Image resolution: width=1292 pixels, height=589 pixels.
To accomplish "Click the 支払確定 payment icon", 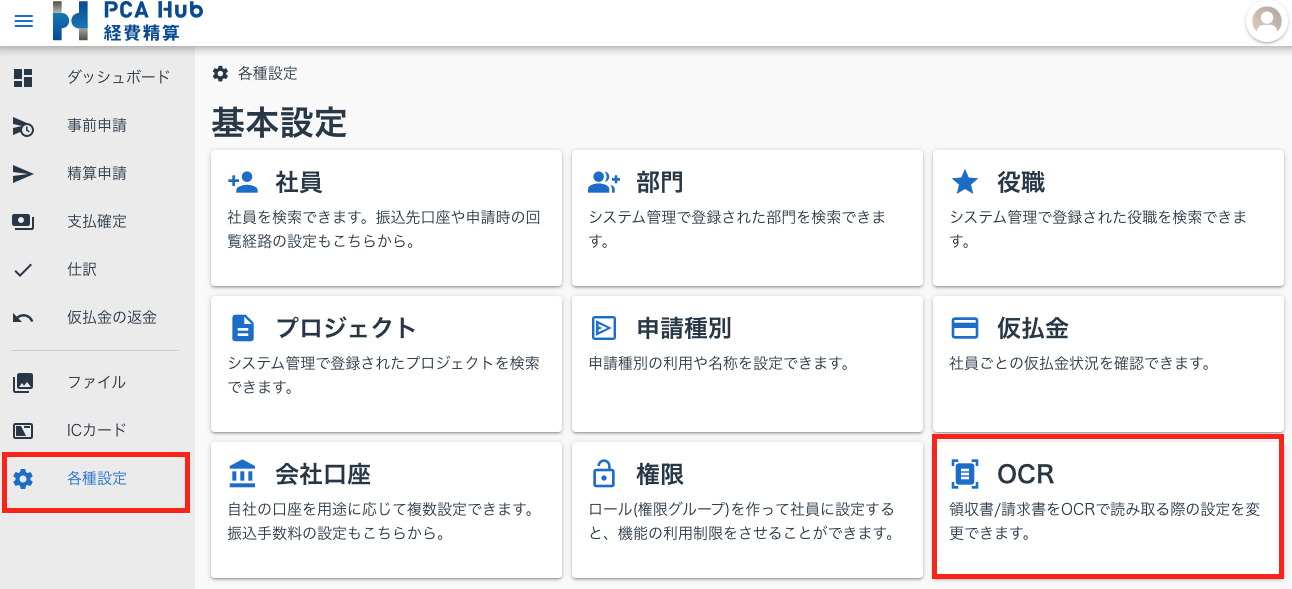I will click(x=23, y=222).
